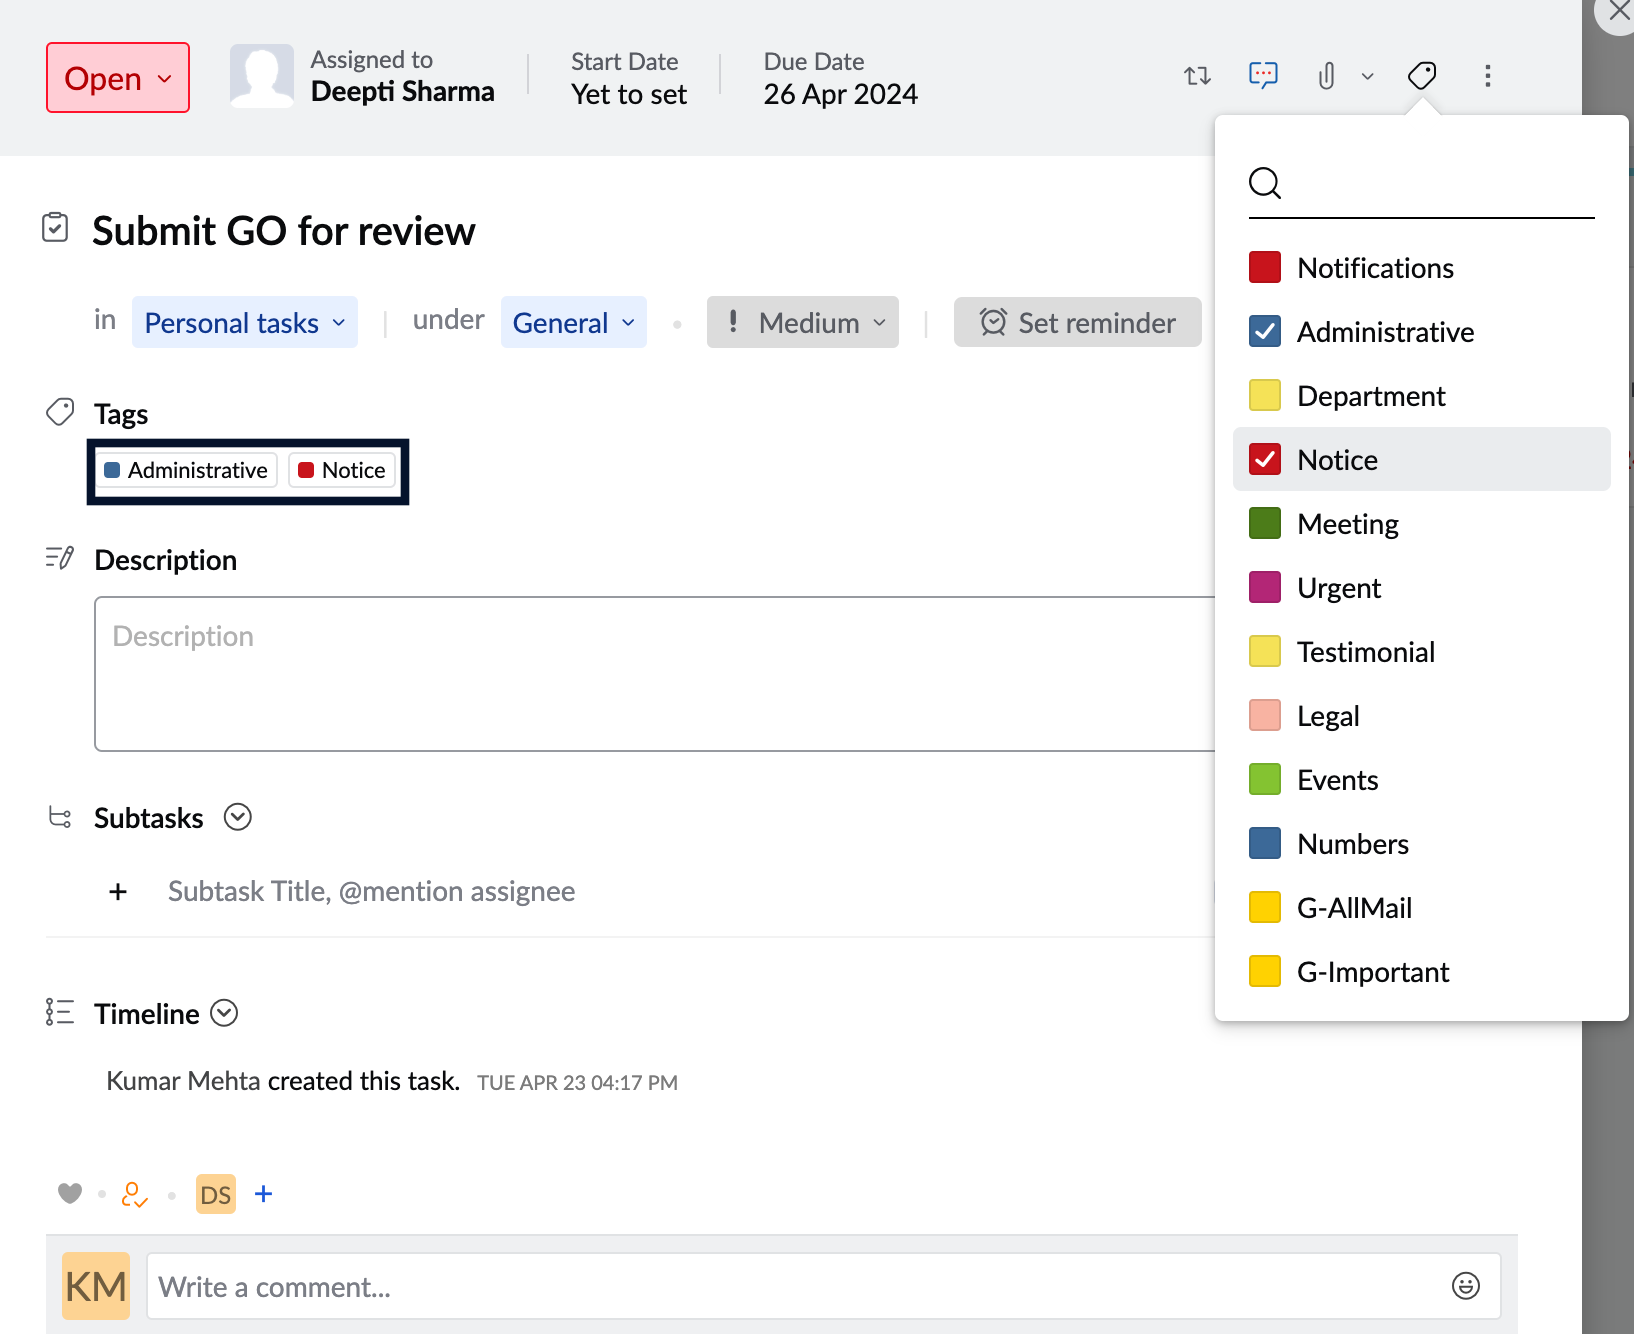Click the Tags section tag icon

point(60,412)
